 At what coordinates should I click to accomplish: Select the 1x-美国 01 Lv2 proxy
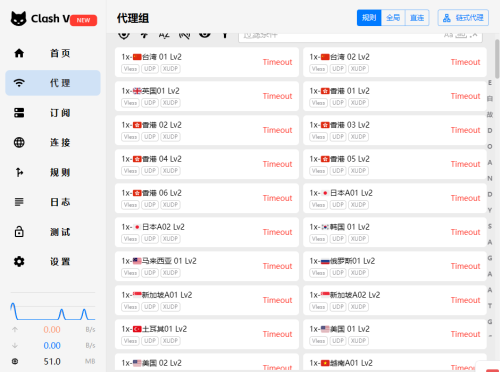click(x=395, y=334)
